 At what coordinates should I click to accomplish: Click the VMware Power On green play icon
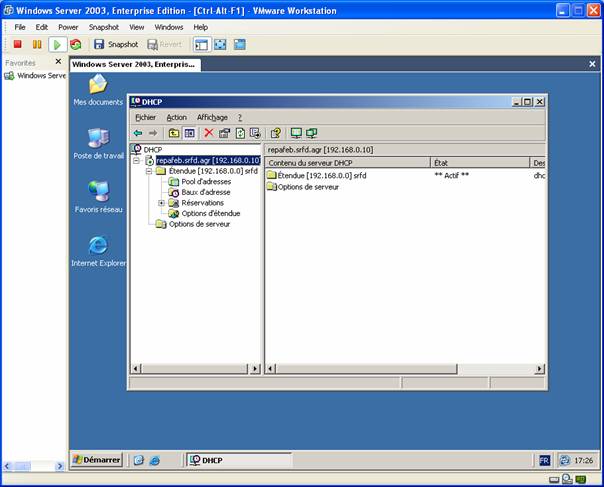(x=57, y=44)
